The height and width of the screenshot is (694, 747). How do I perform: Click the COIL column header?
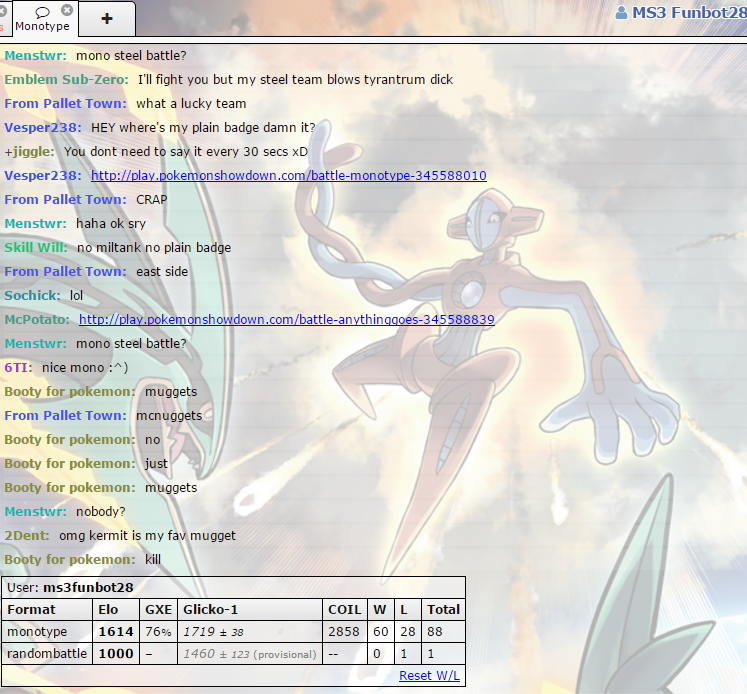click(345, 610)
